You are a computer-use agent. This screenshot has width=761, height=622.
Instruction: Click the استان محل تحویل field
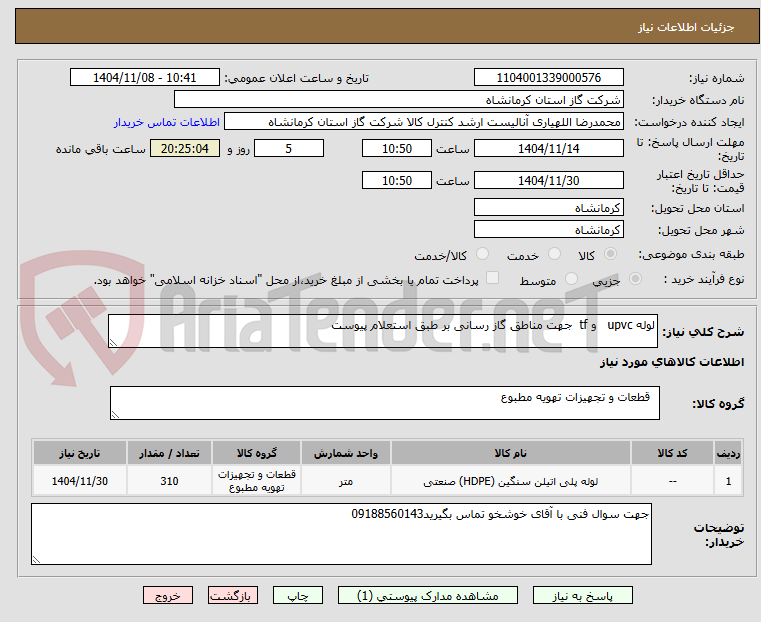tap(548, 208)
